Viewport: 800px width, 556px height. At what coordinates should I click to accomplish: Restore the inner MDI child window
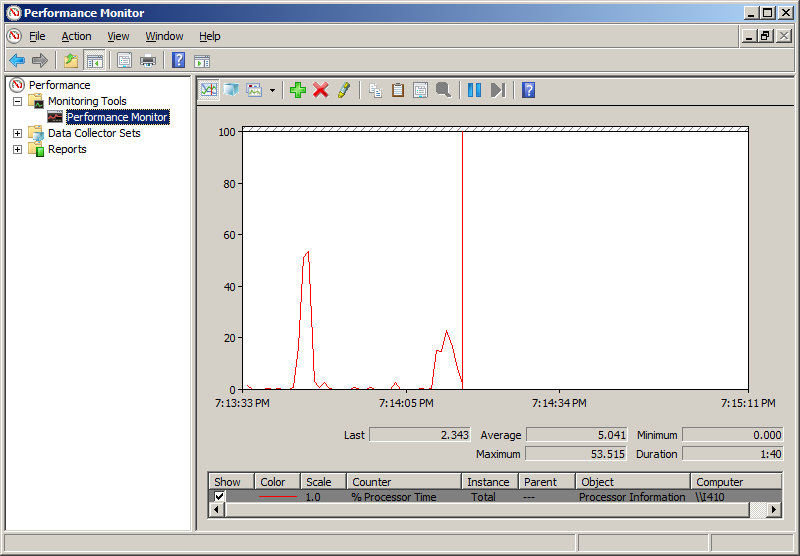[765, 36]
